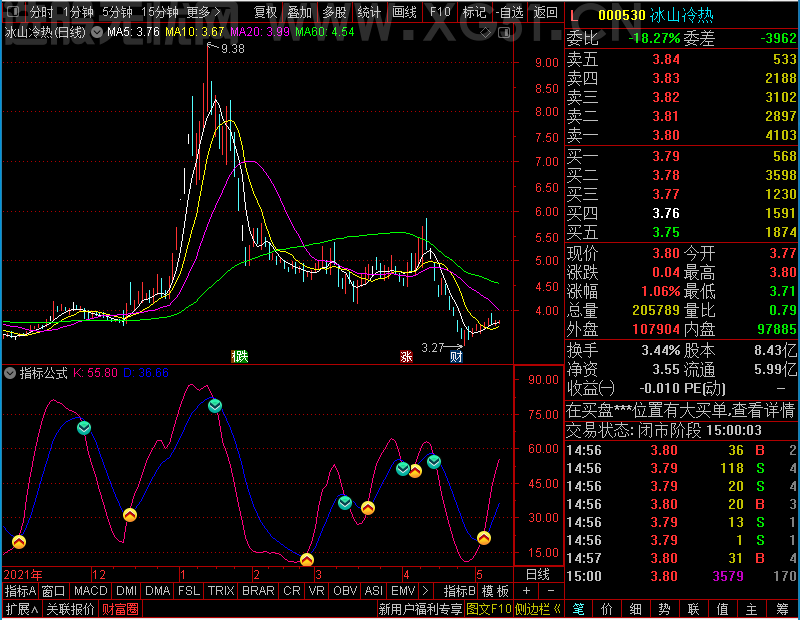This screenshot has width=800, height=620.
Task: Click 叠加 overlay button
Action: click(x=299, y=12)
